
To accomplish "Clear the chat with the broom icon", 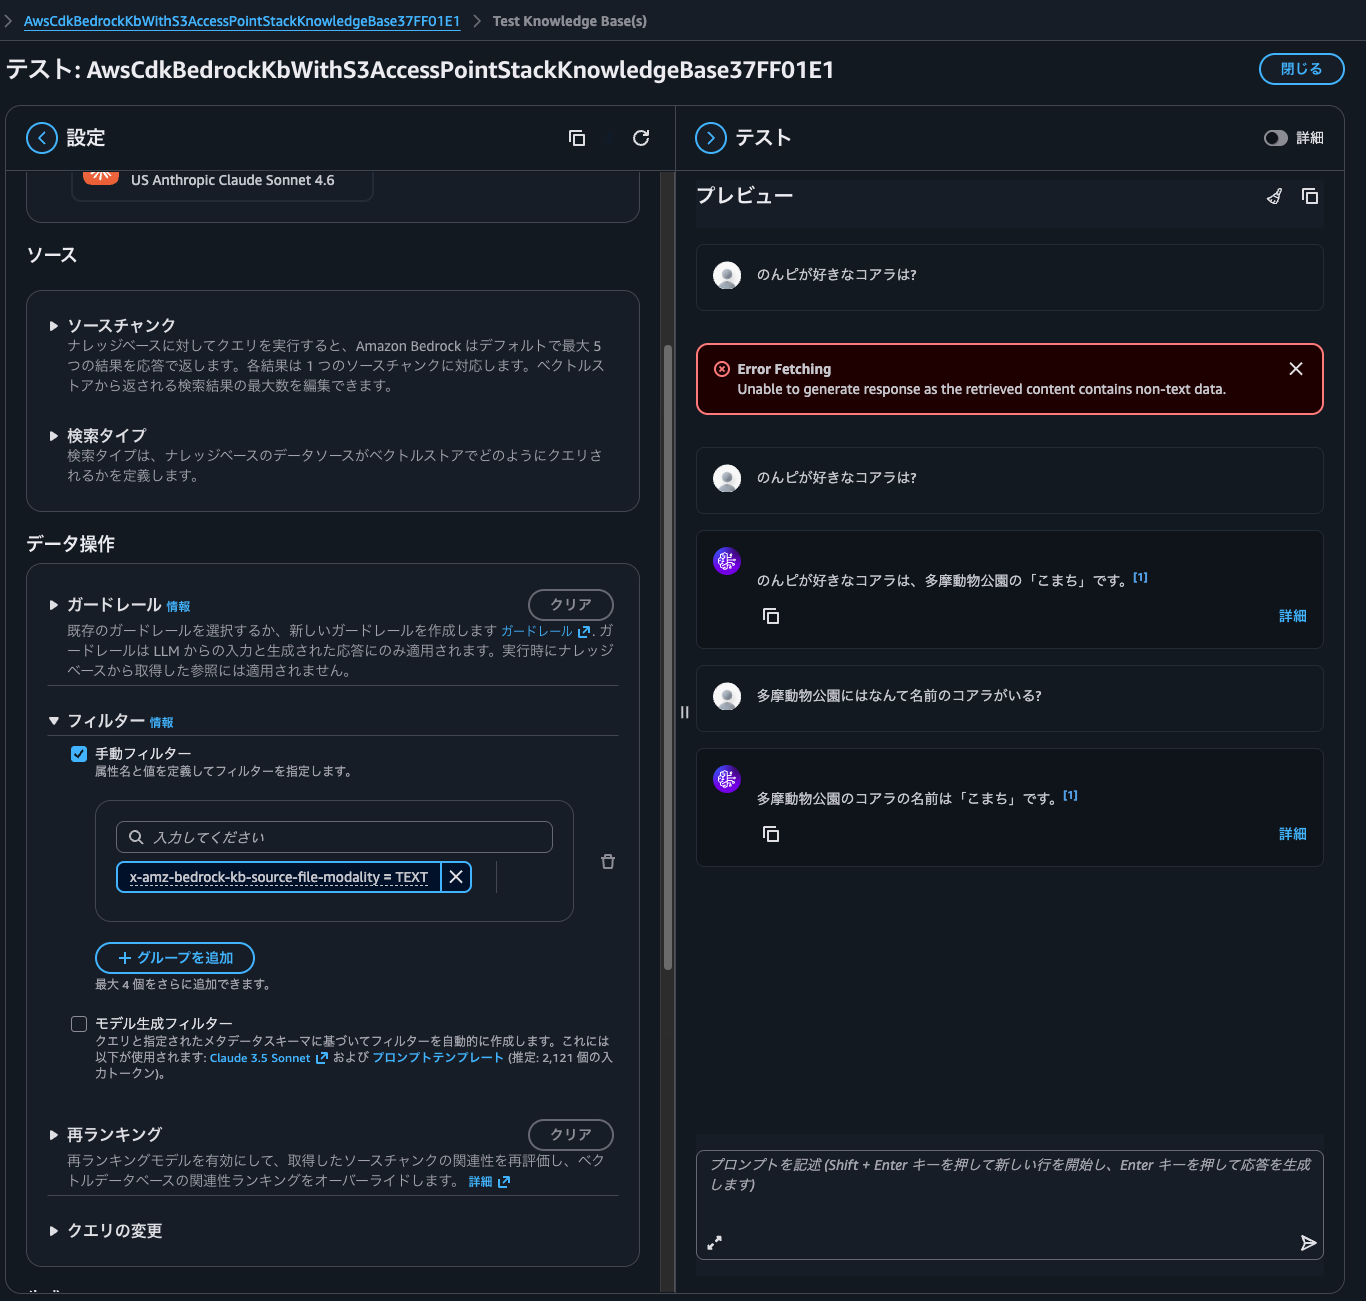I will coord(1274,196).
